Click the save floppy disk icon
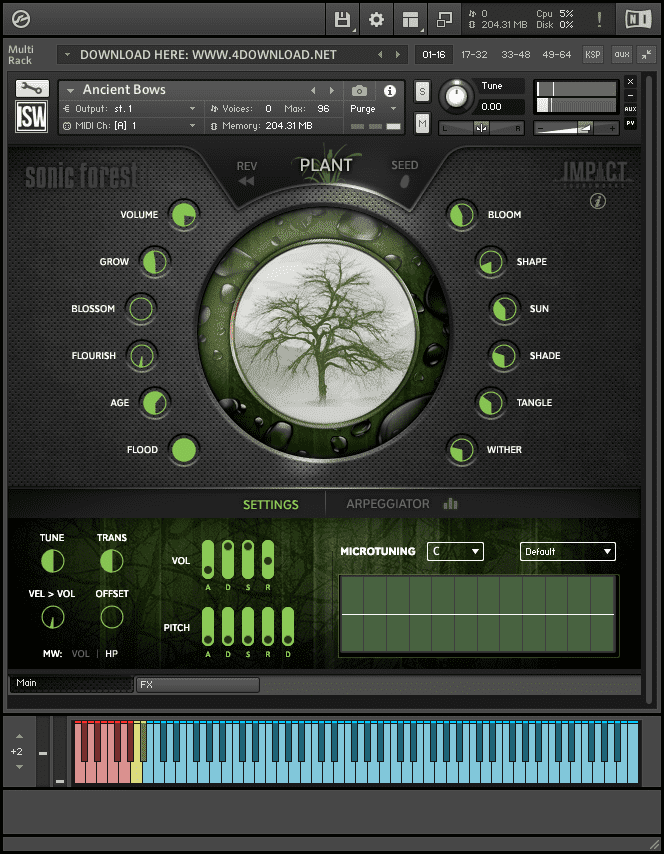 [342, 20]
